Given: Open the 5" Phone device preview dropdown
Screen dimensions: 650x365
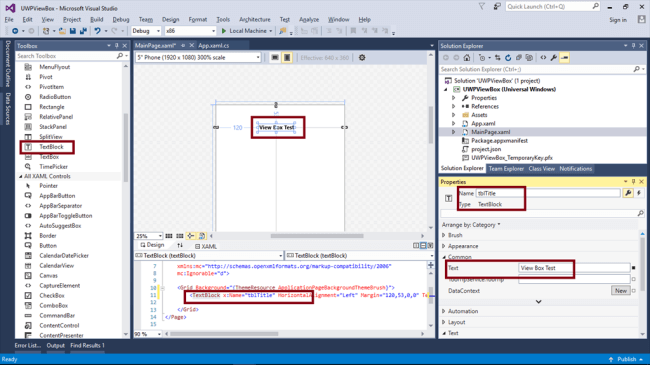Looking at the screenshot, I should [198, 58].
